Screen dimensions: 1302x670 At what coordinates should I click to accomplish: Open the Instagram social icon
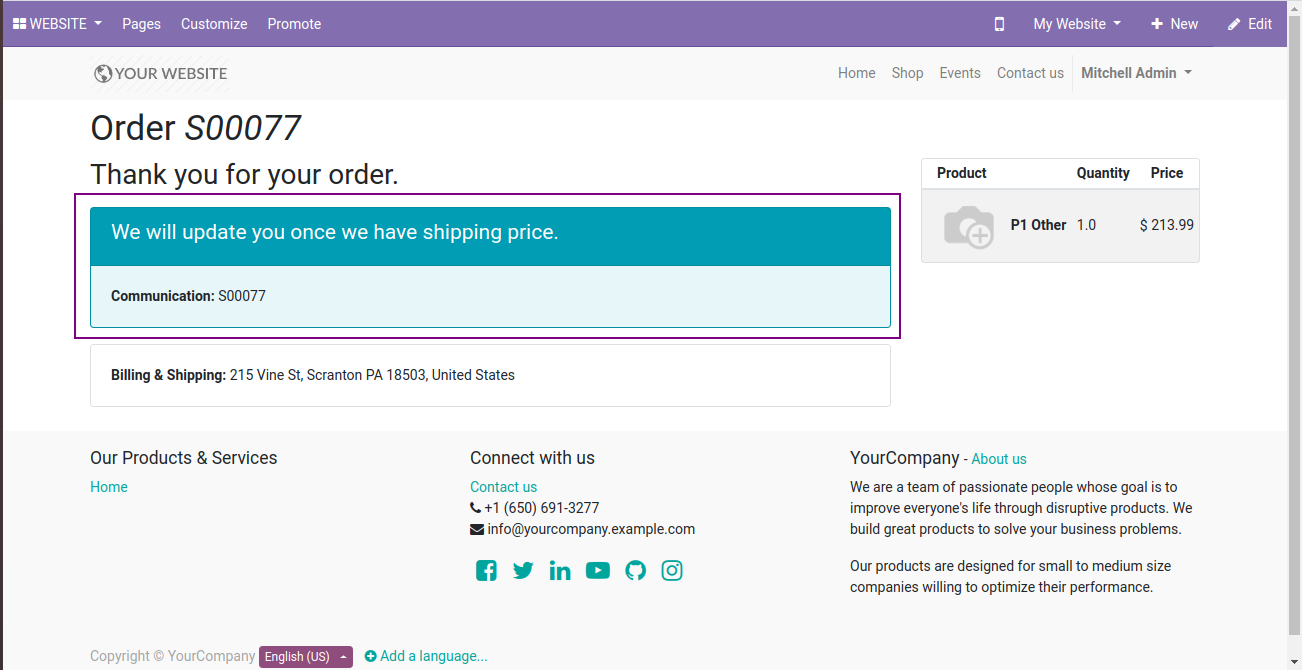[672, 571]
